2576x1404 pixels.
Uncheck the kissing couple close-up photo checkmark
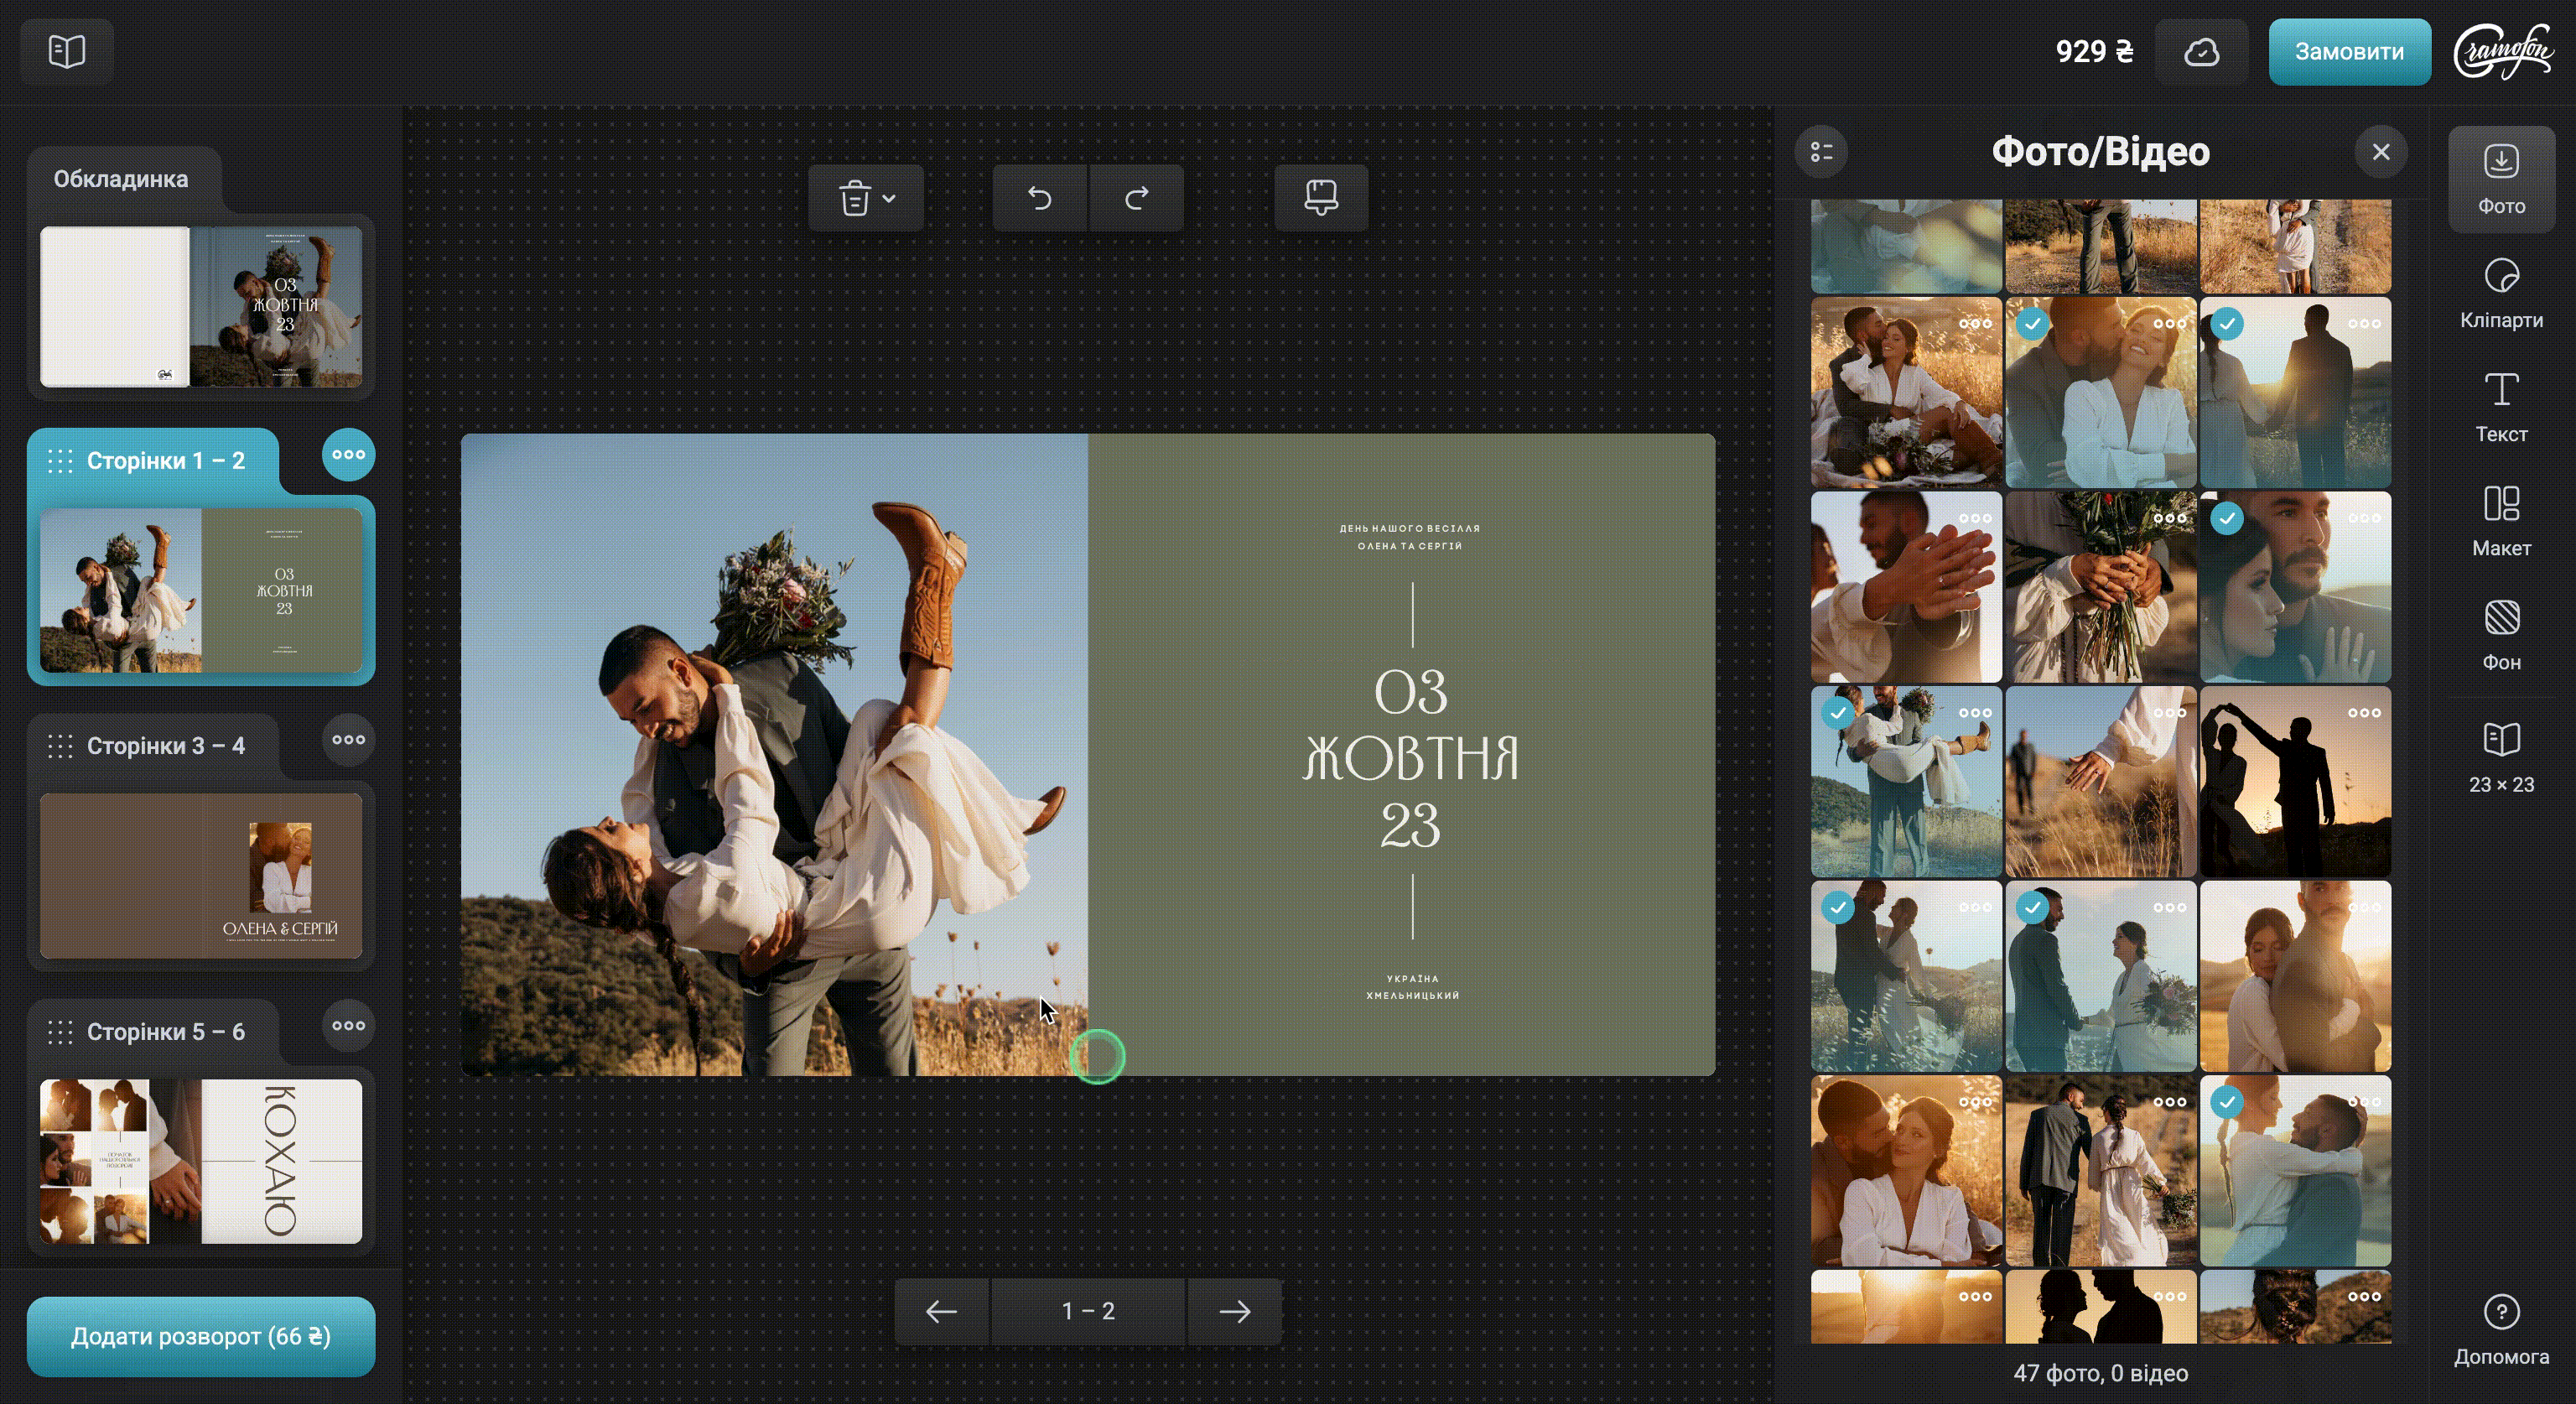click(2032, 324)
